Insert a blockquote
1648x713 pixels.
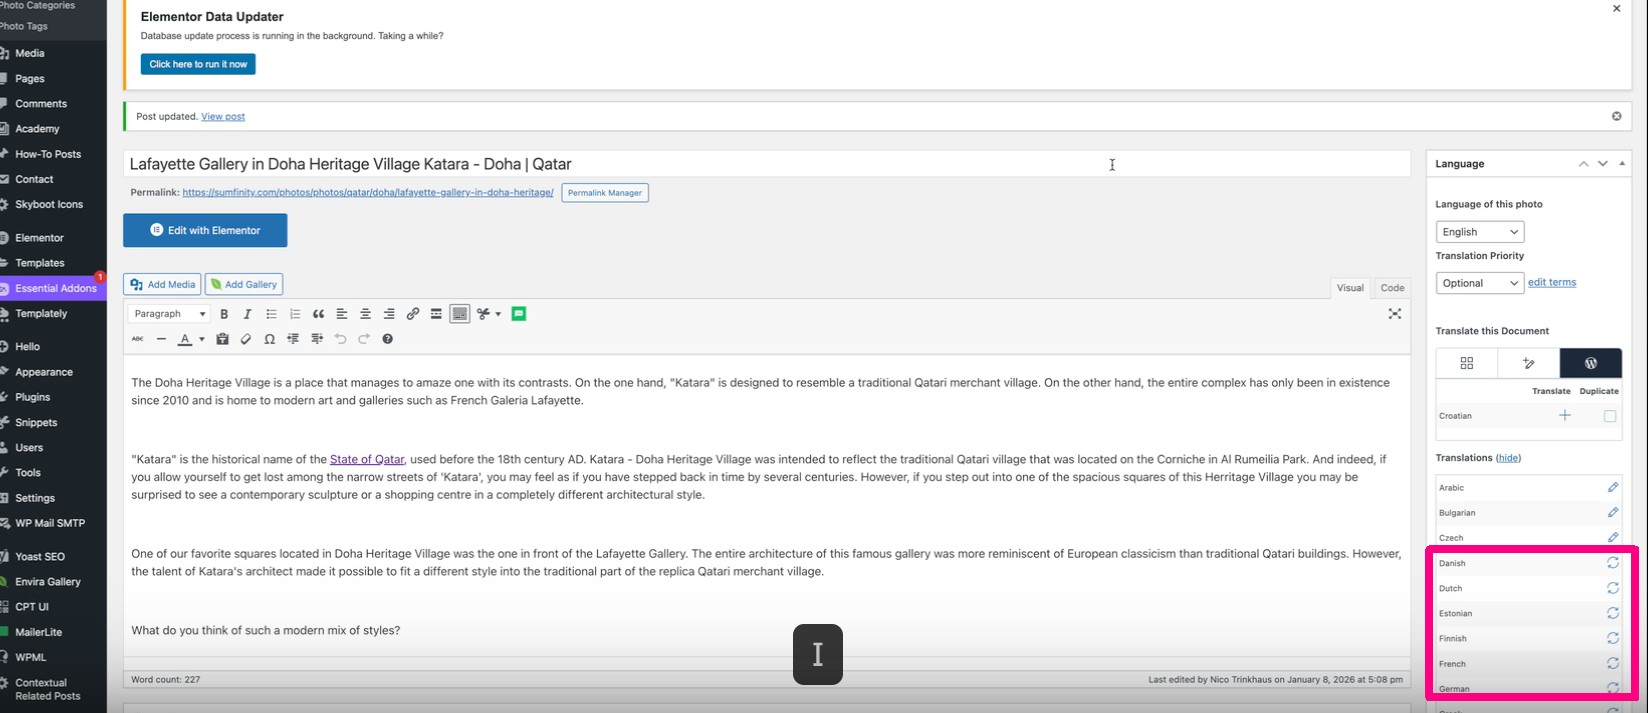(318, 314)
